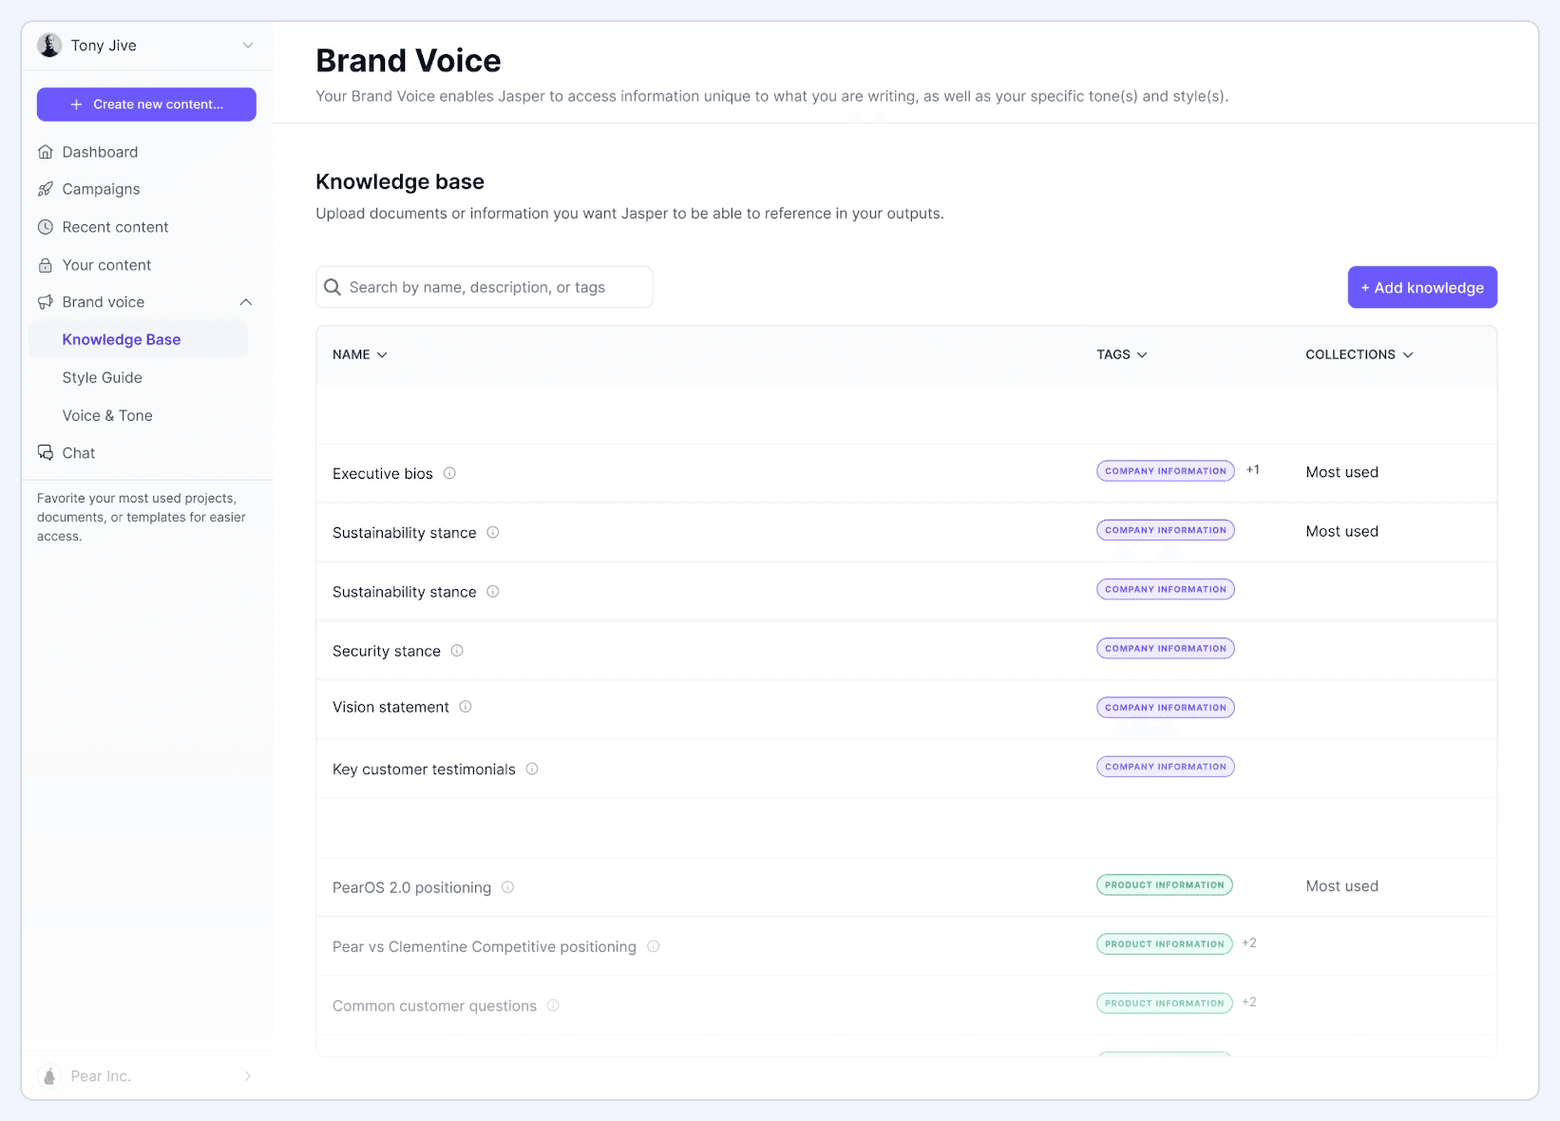Screen dimensions: 1560x1121
Task: Click the info icon beside Vision statement
Action: pos(465,707)
